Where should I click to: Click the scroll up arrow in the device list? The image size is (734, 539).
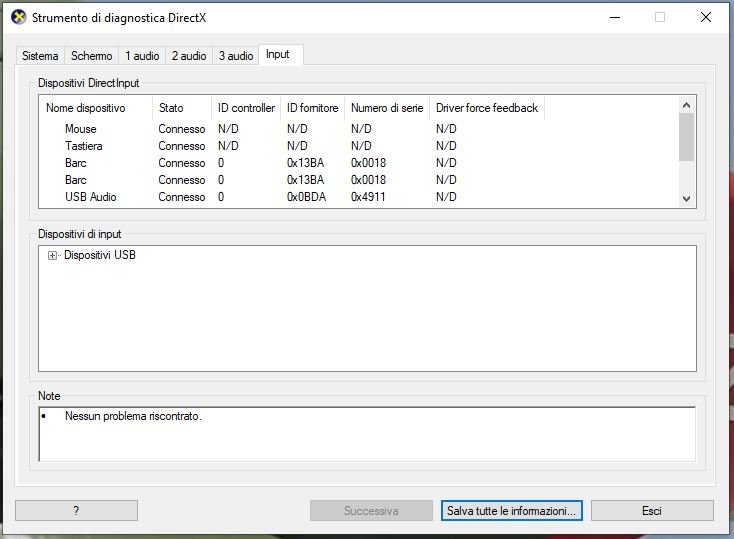click(686, 105)
